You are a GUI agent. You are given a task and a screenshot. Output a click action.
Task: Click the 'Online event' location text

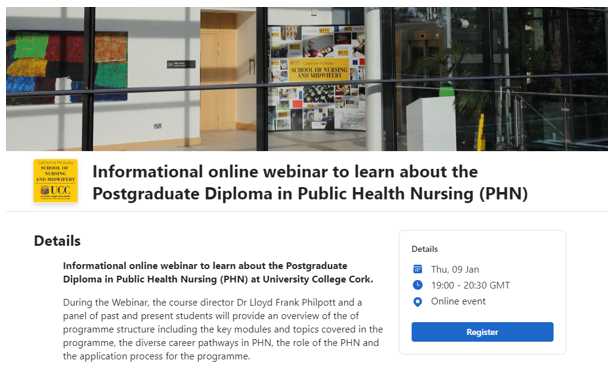458,301
